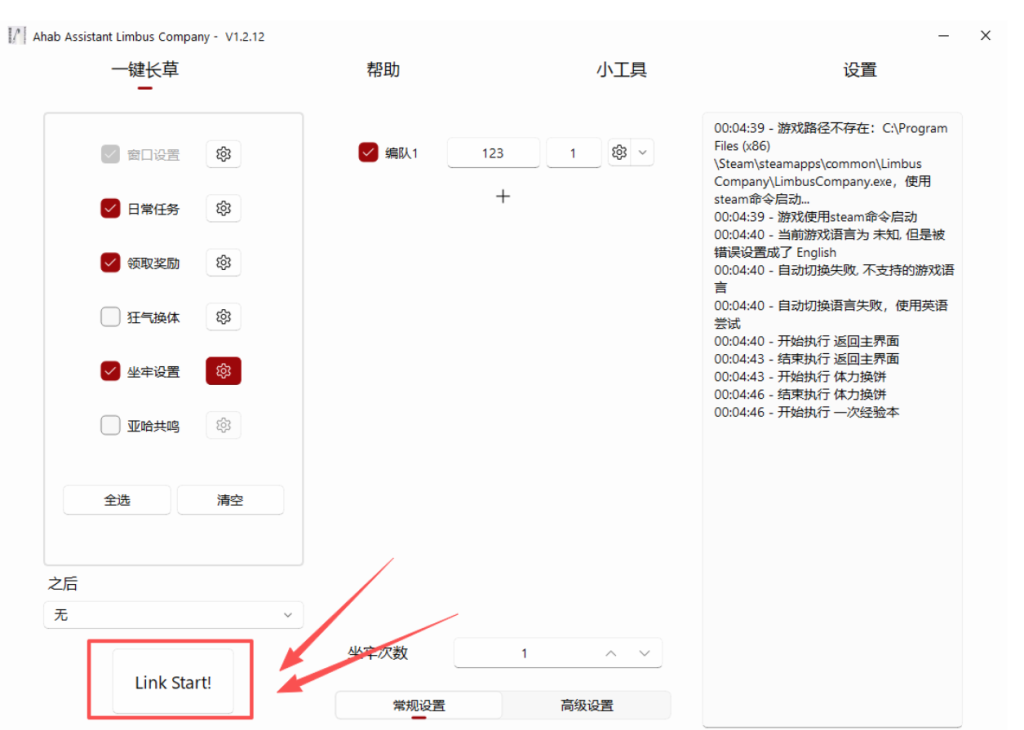Image resolution: width=1024 pixels, height=730 pixels.
Task: Open settings gear for 领取奖励
Action: (x=223, y=262)
